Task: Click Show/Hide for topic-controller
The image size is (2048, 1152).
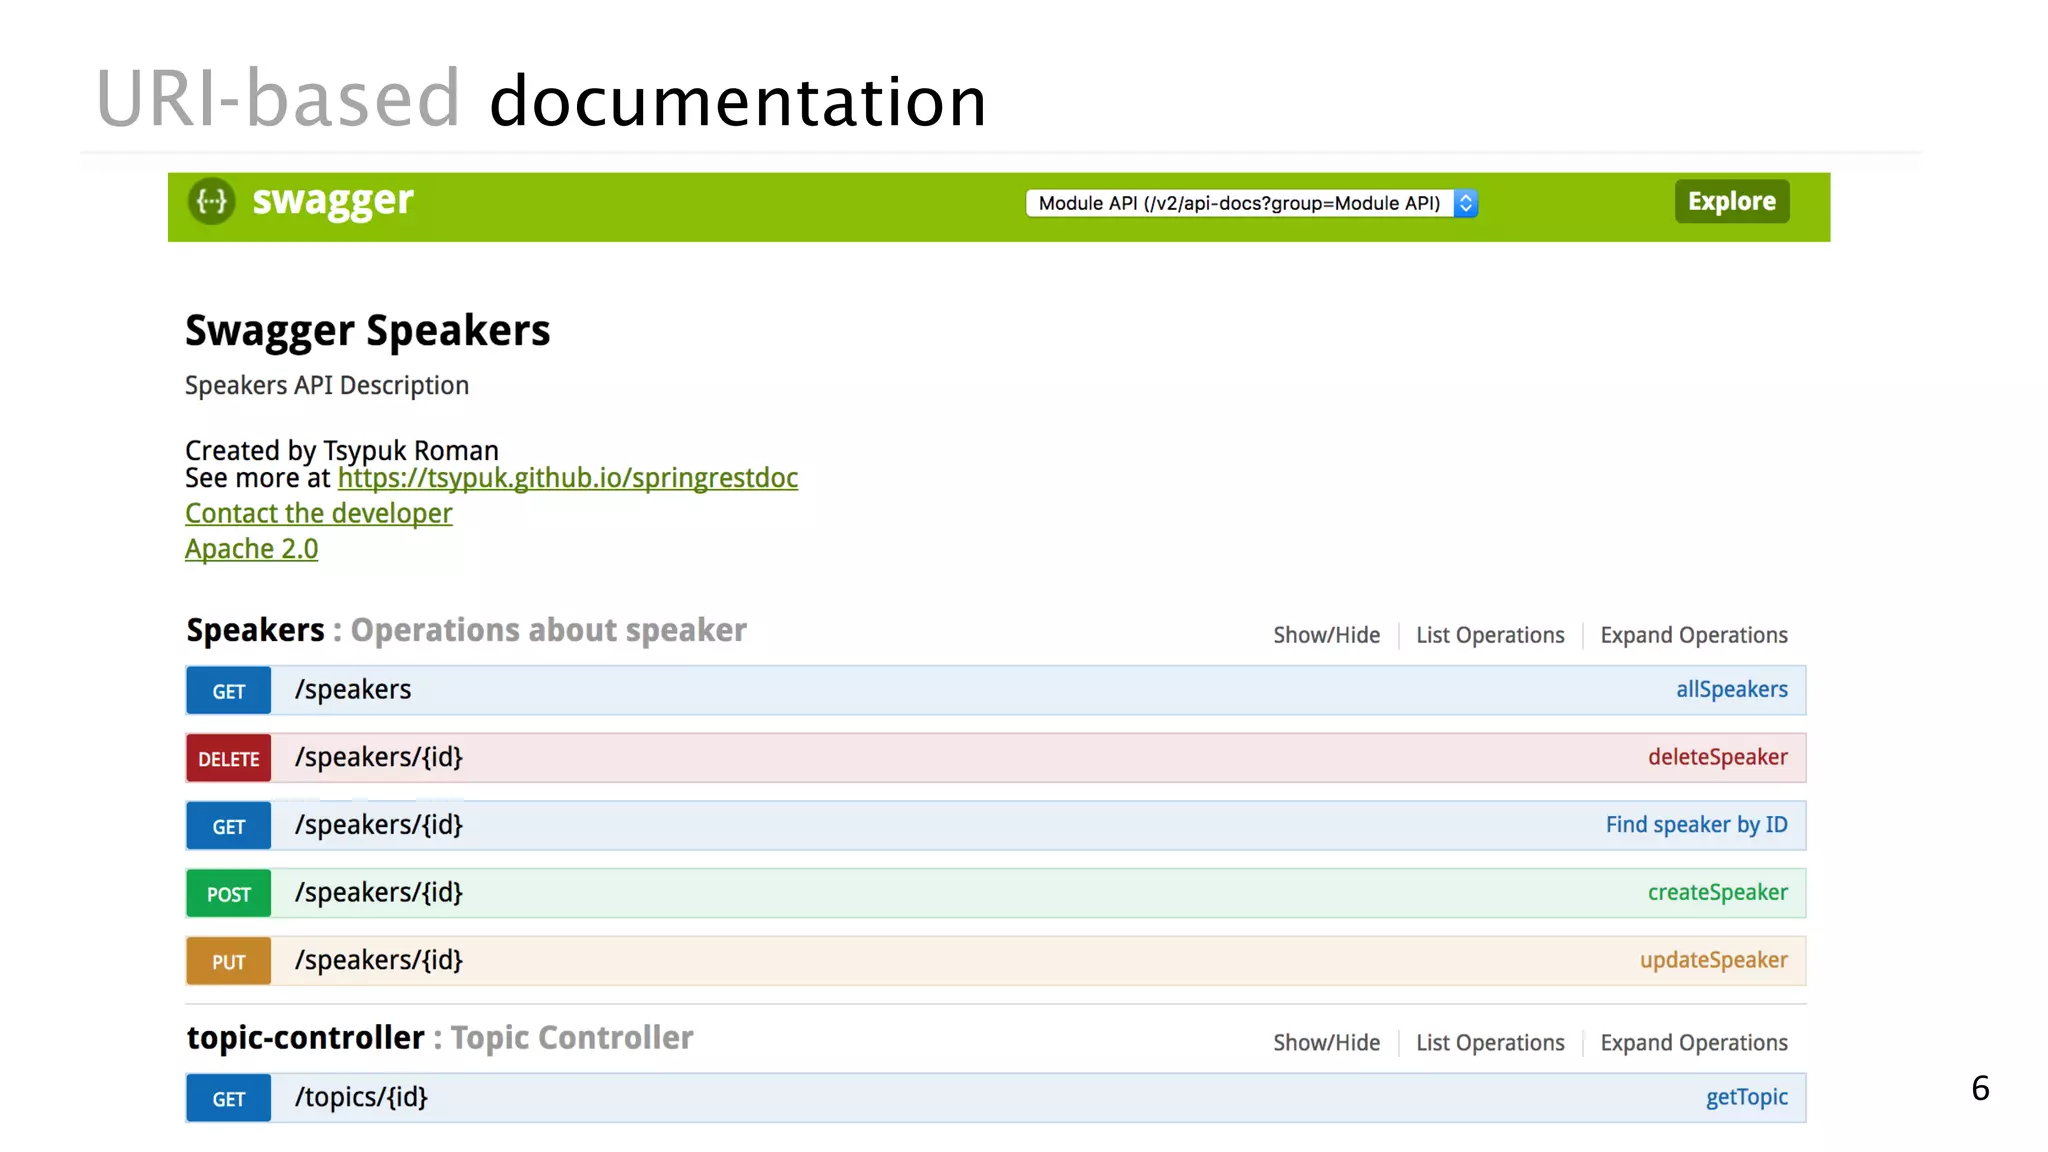Action: (x=1326, y=1043)
